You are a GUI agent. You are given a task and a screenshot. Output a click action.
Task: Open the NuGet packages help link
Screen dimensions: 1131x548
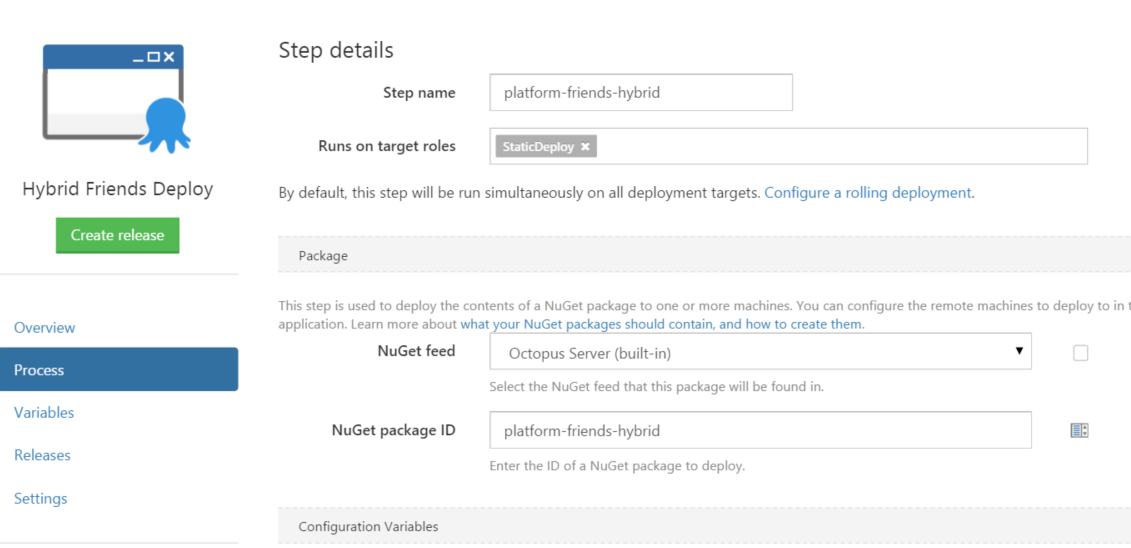point(661,324)
